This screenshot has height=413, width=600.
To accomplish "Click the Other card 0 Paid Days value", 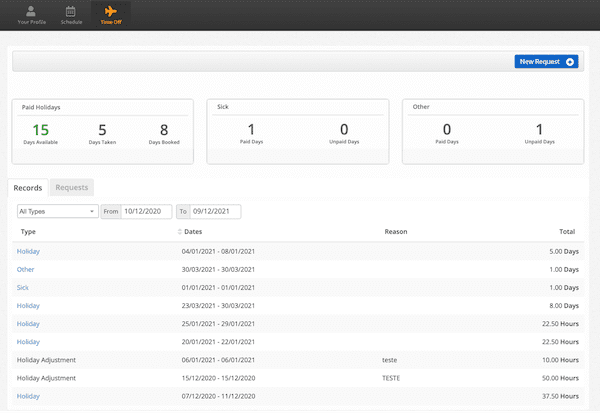I will 447,130.
